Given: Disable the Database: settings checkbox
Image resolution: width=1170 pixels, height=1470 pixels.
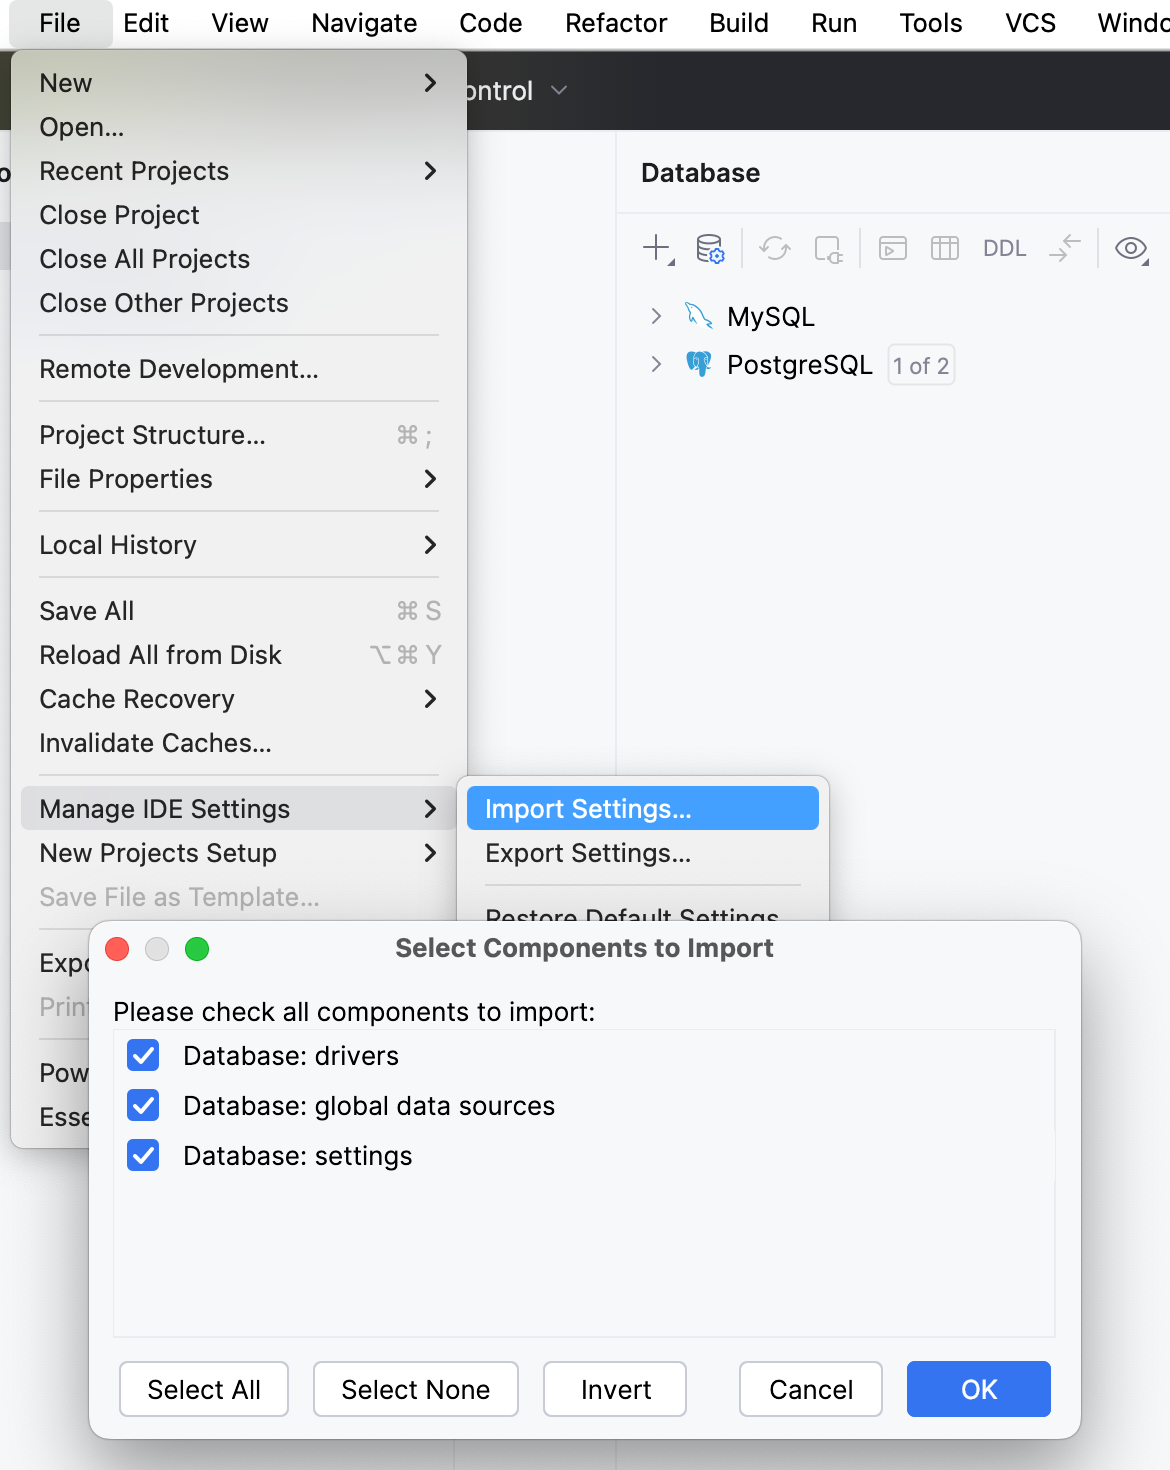Looking at the screenshot, I should [x=143, y=1155].
